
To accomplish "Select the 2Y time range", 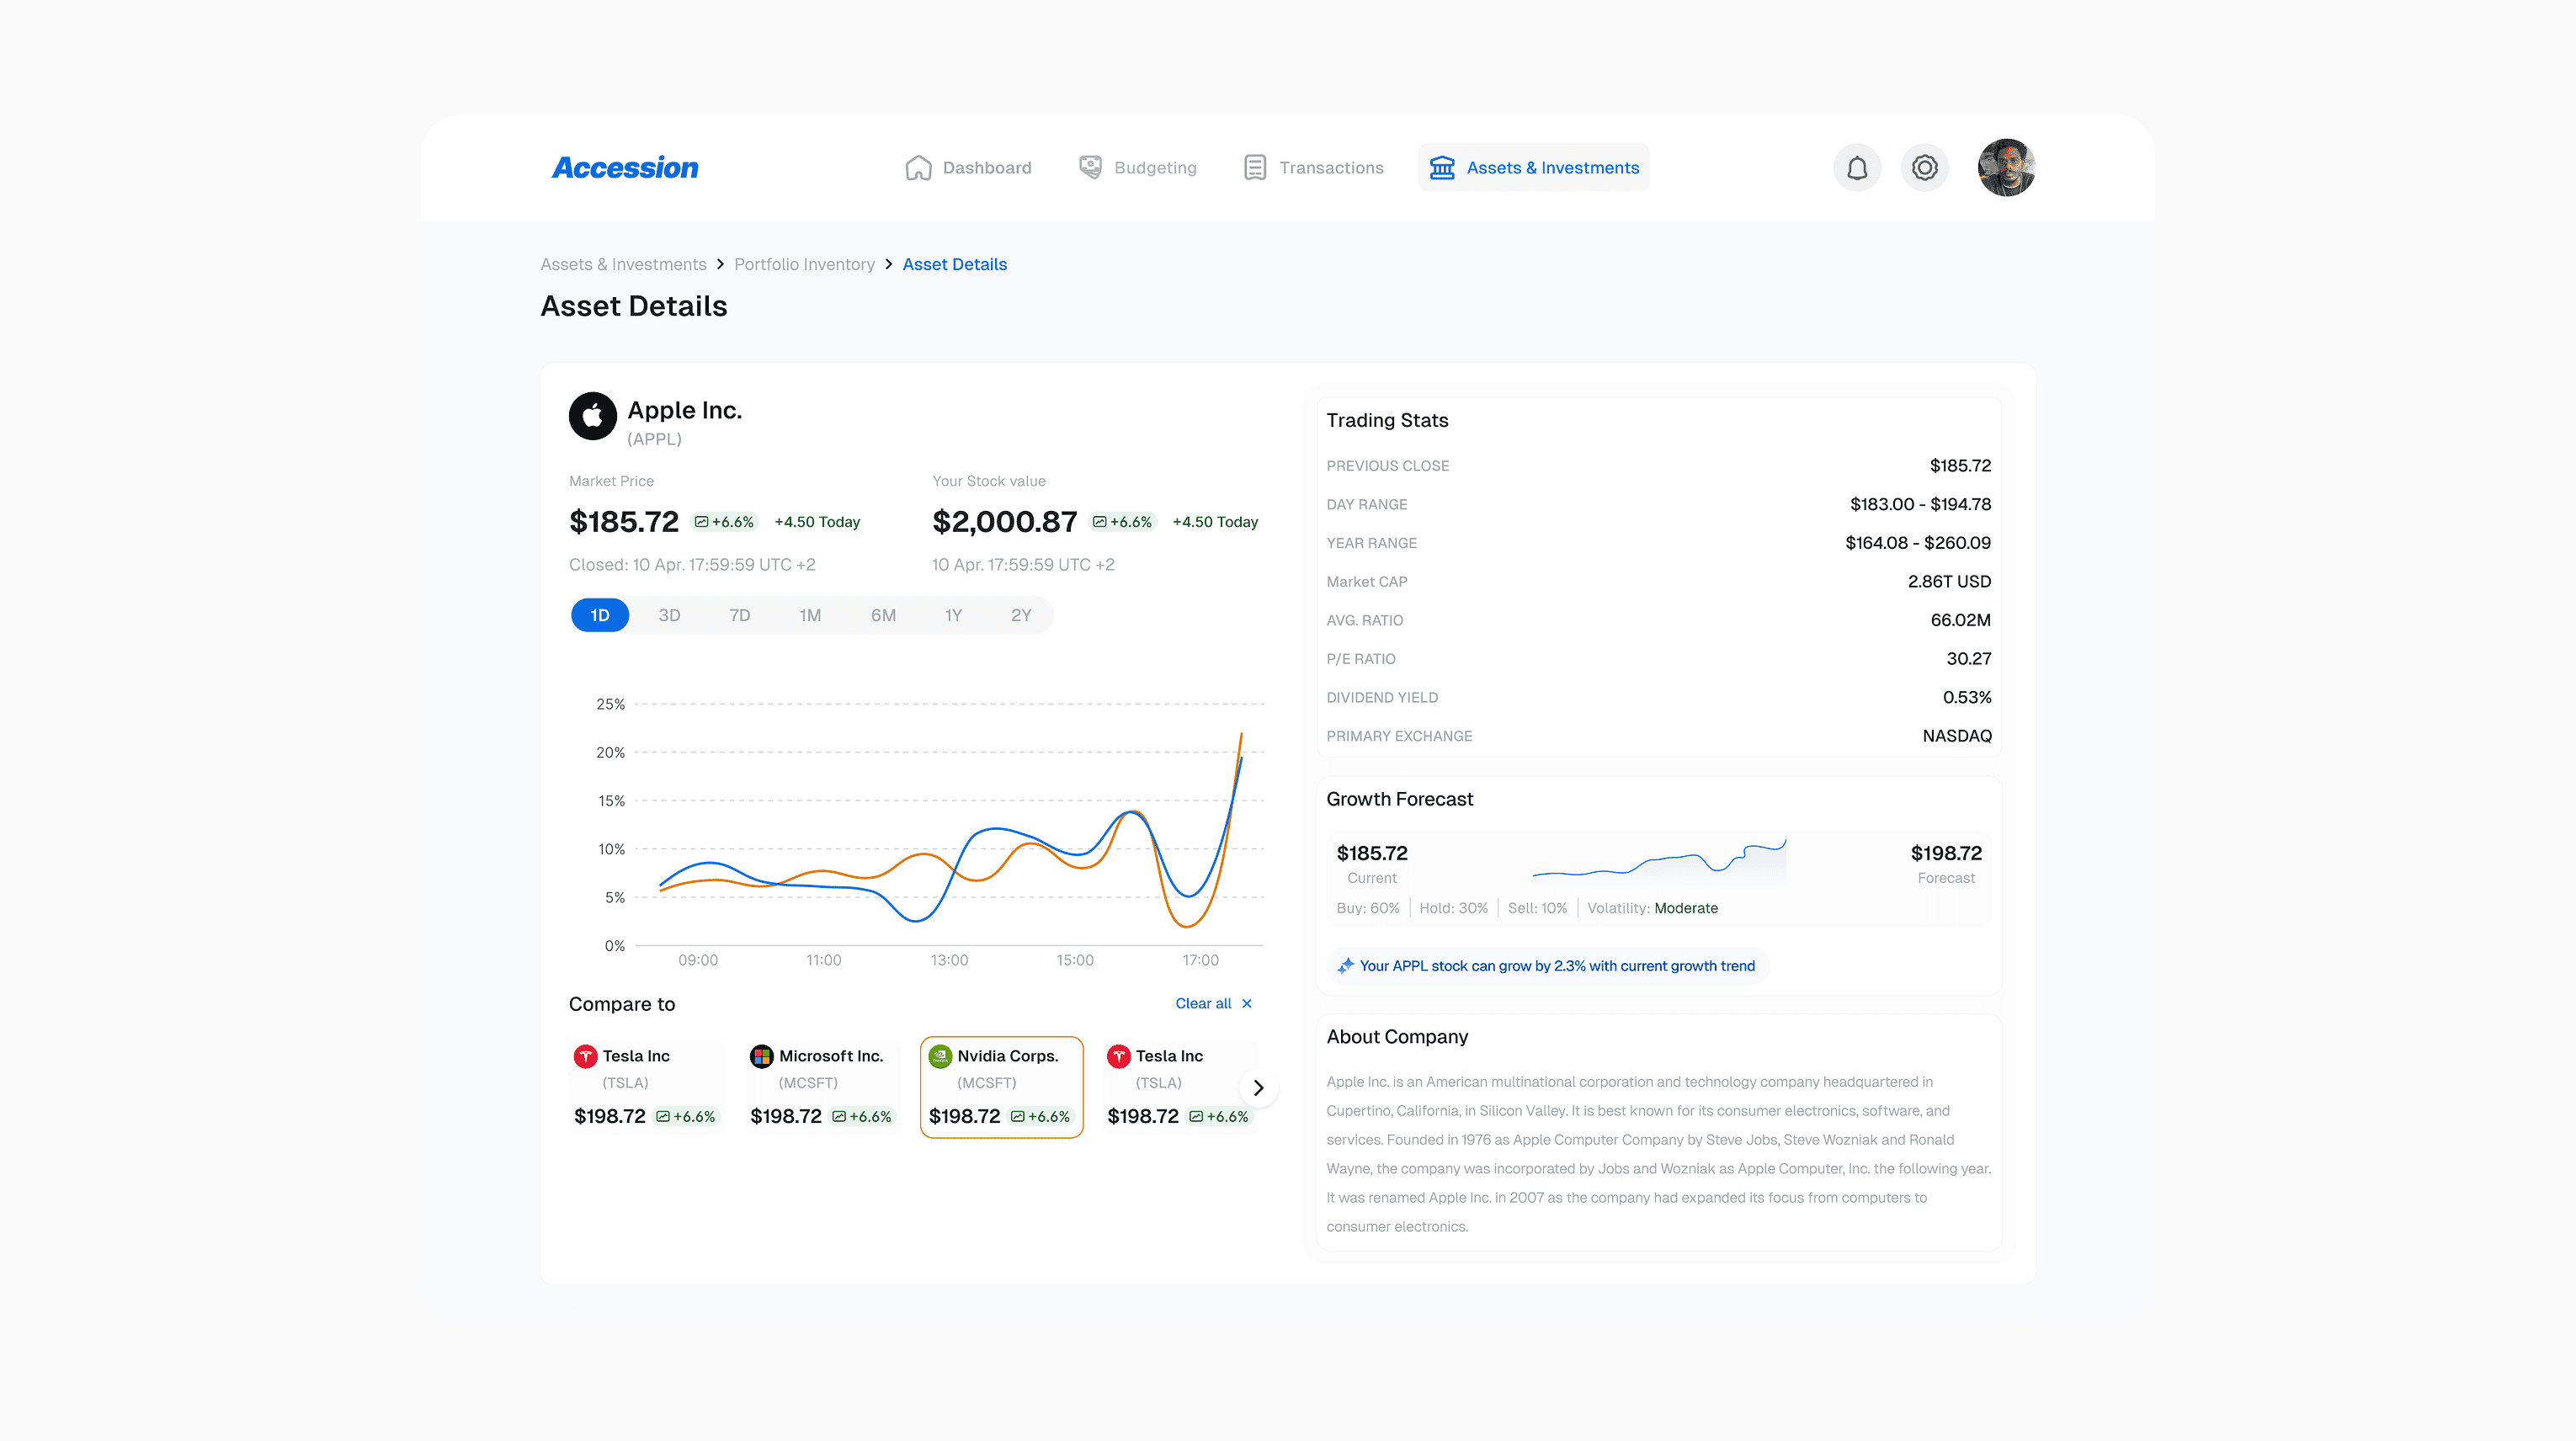I will 1020,615.
